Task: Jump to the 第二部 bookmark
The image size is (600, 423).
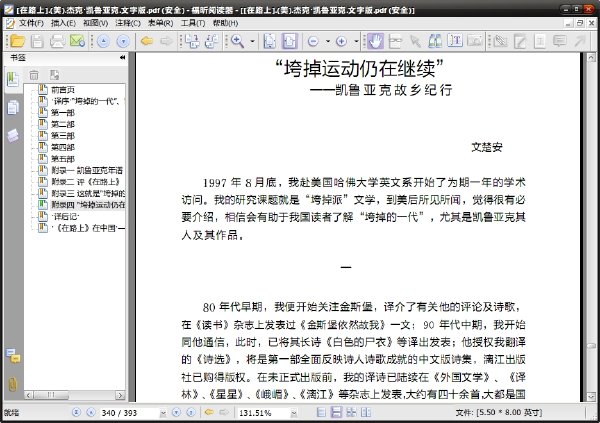Action: click(63, 124)
